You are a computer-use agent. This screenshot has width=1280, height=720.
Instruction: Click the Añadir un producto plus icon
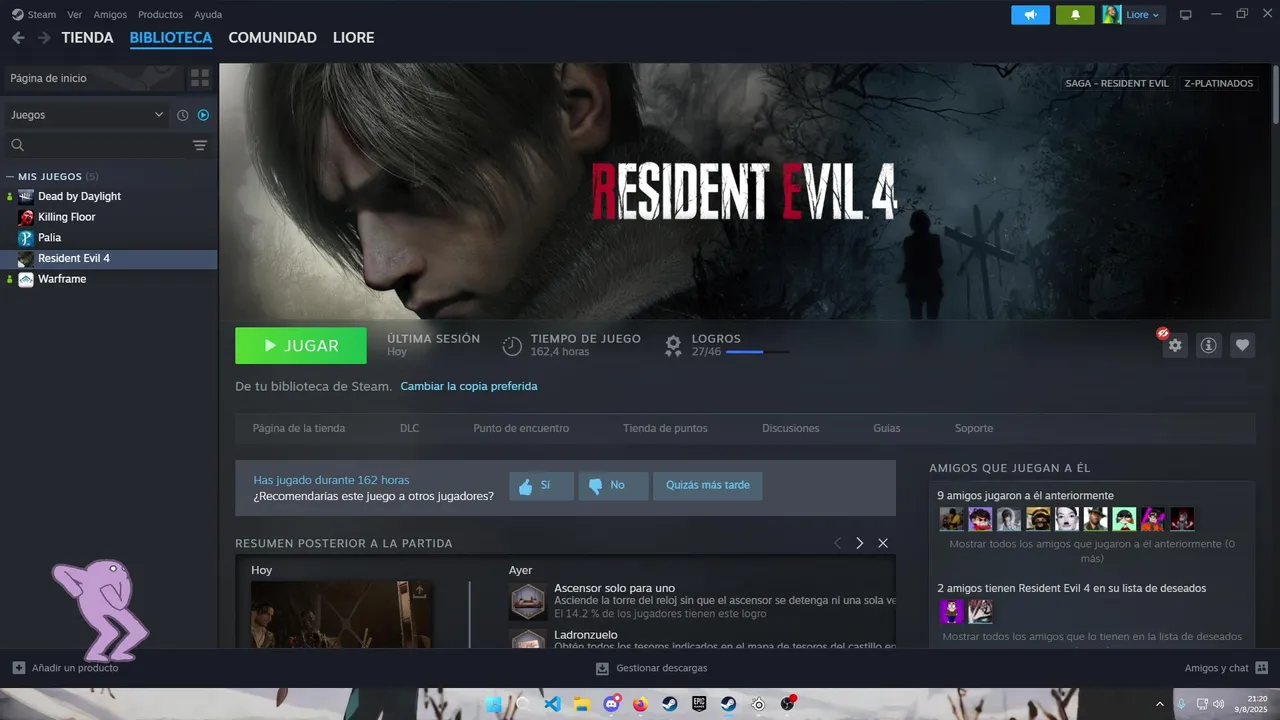(19, 668)
